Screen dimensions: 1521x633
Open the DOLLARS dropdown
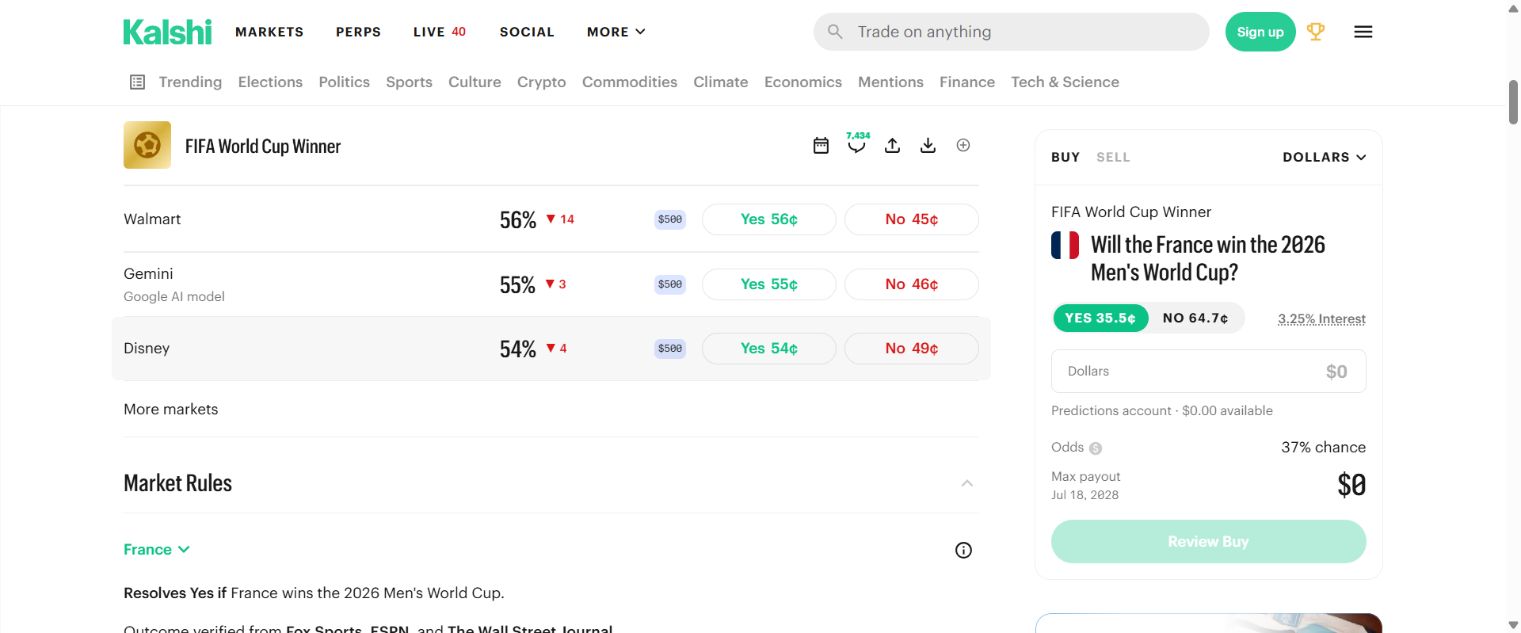pos(1324,157)
